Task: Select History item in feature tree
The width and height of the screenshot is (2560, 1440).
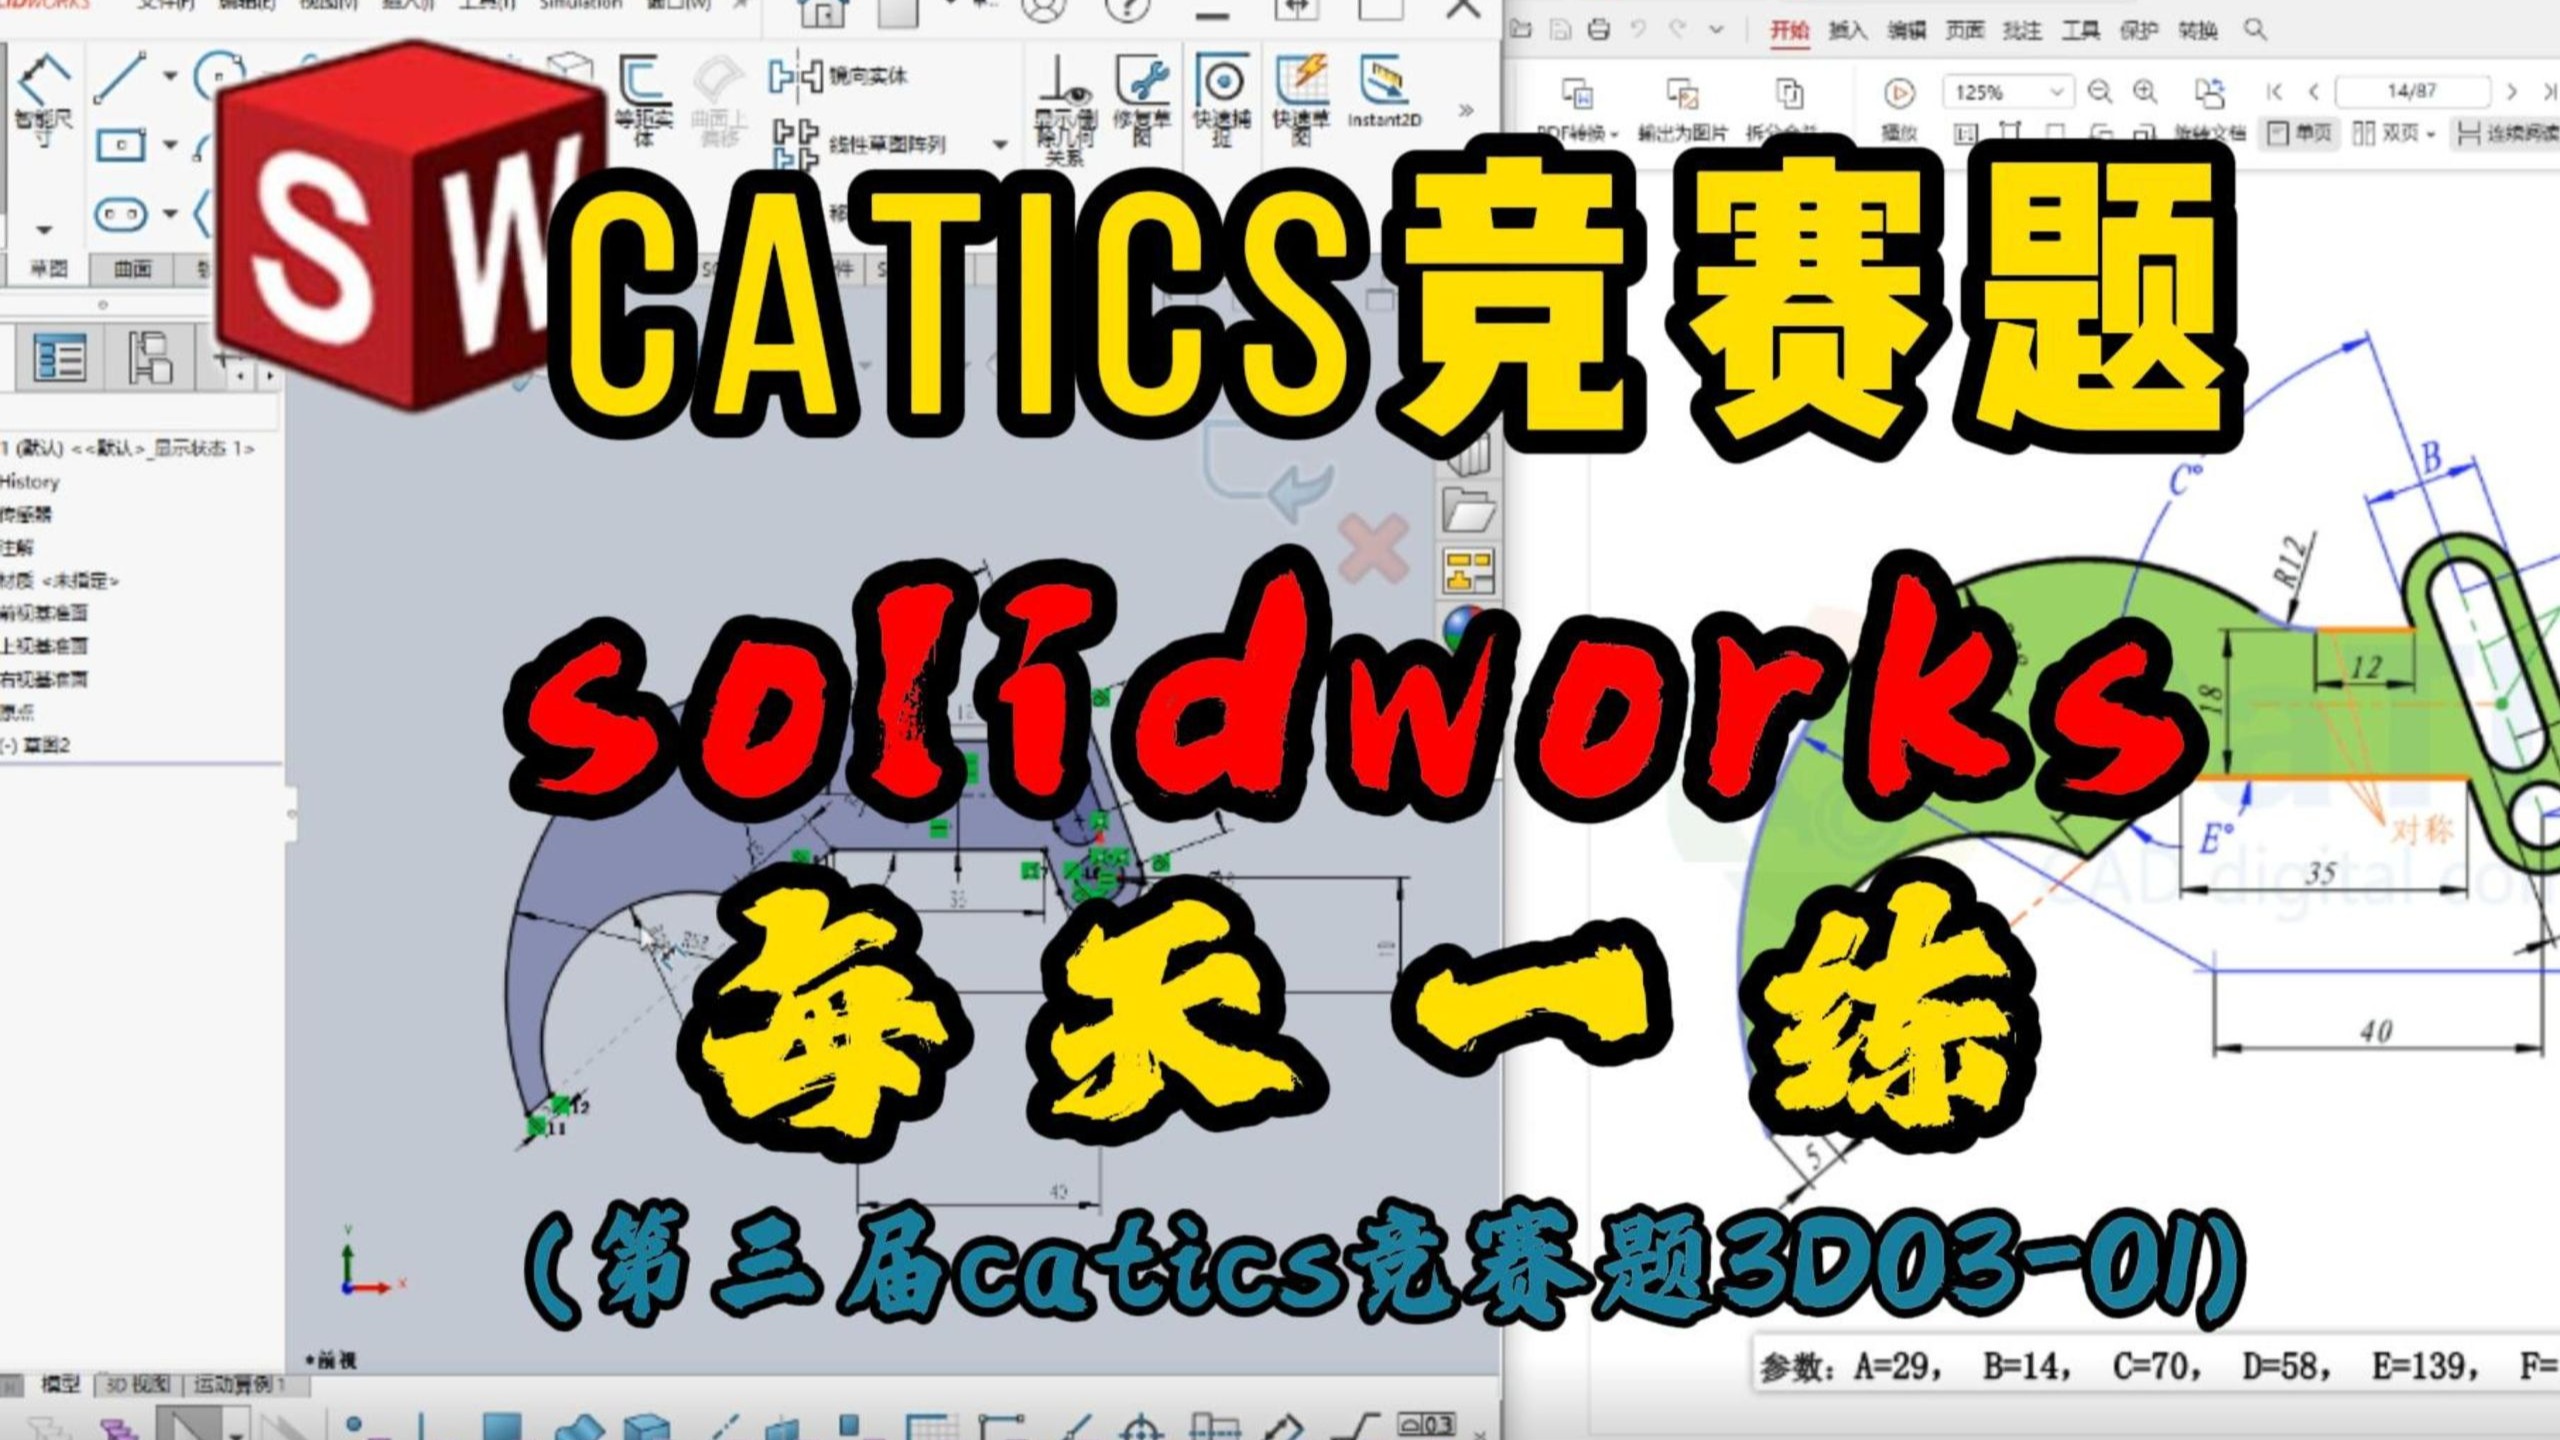Action: pos(30,481)
